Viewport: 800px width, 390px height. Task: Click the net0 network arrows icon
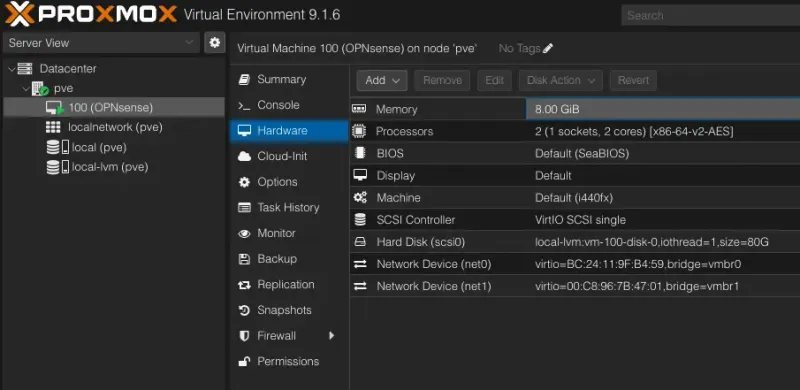360,264
